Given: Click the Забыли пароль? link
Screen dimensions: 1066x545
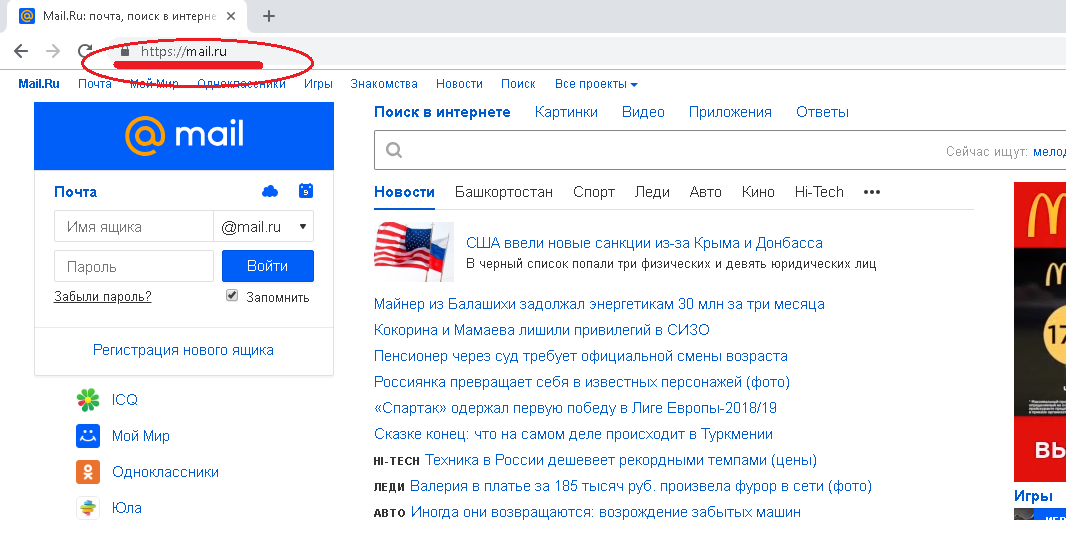Looking at the screenshot, I should tap(103, 296).
